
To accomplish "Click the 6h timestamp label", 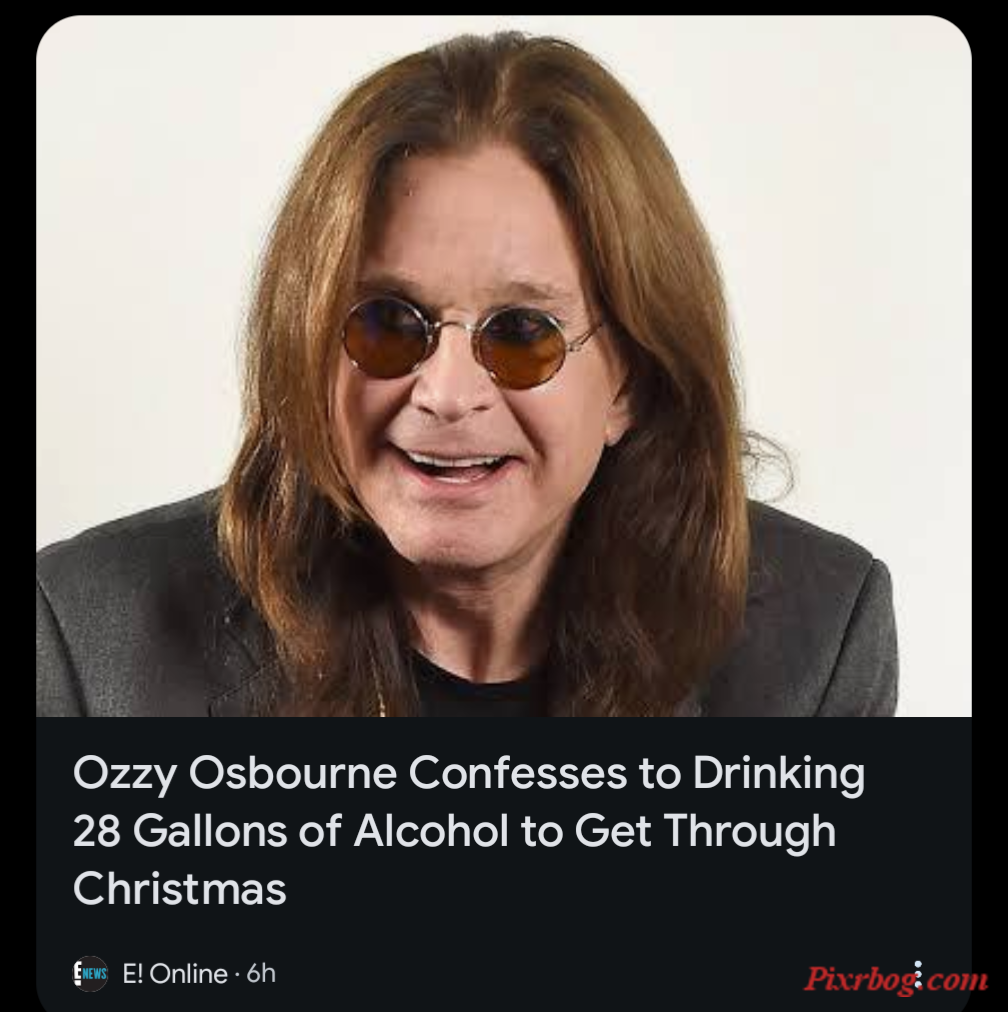I will pos(261,973).
